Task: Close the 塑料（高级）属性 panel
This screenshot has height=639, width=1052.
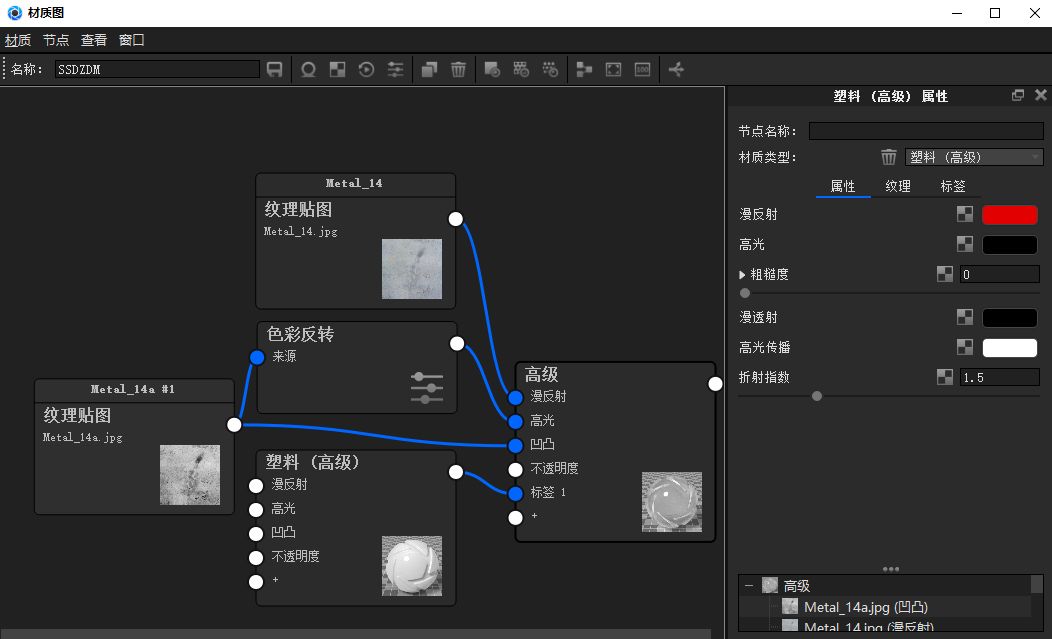Action: pos(1041,95)
